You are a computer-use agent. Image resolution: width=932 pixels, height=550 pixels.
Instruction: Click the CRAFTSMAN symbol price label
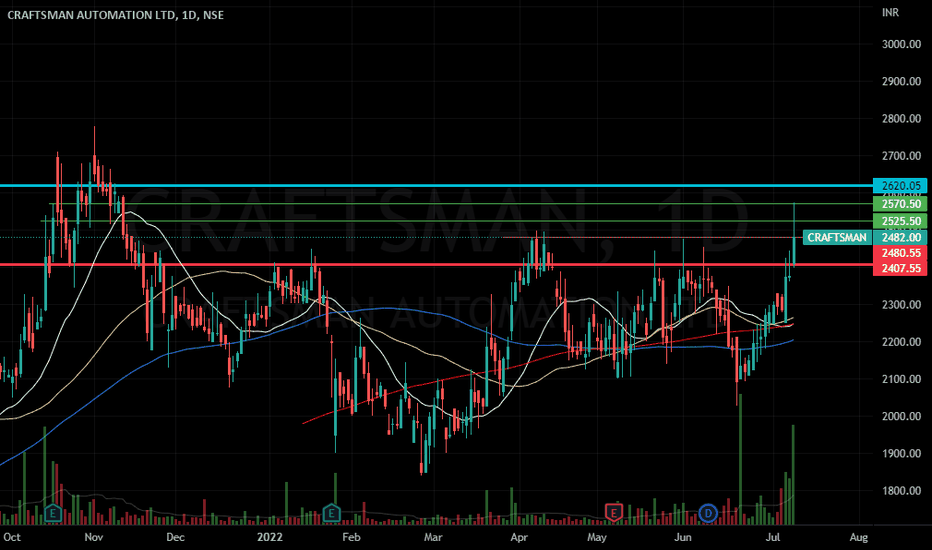pyautogui.click(x=837, y=237)
